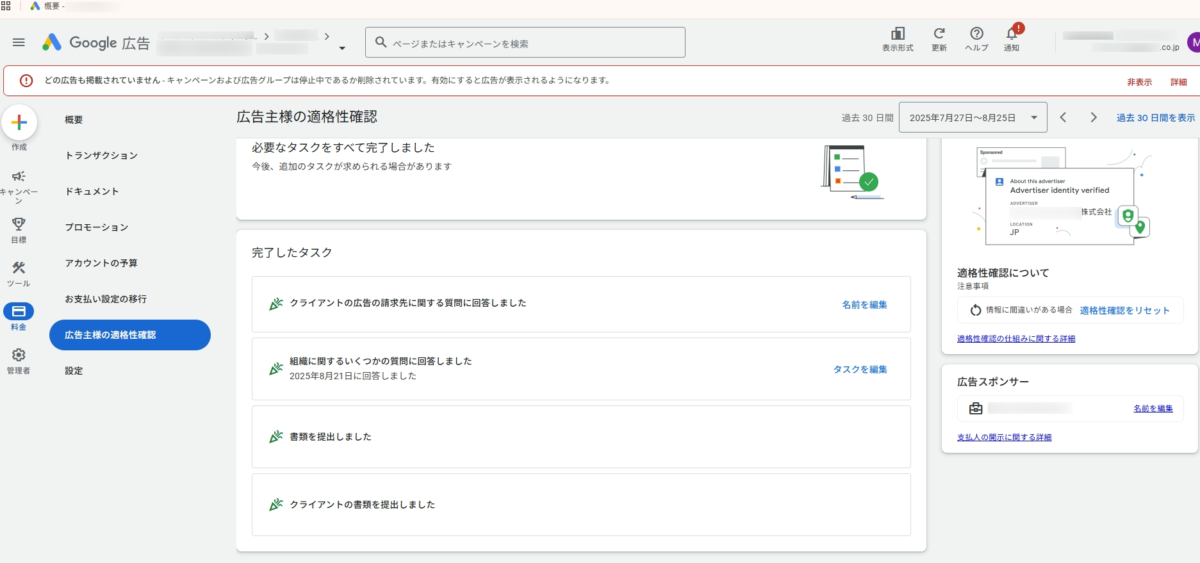
Task: Open キャンペーン megaphone icon in sidebar
Action: 19,176
